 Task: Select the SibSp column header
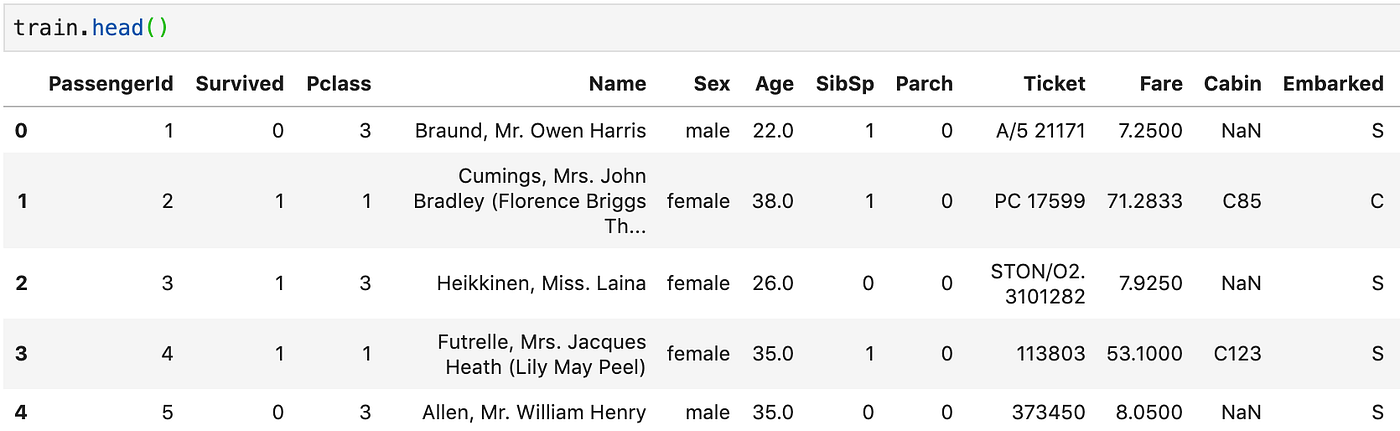845,84
